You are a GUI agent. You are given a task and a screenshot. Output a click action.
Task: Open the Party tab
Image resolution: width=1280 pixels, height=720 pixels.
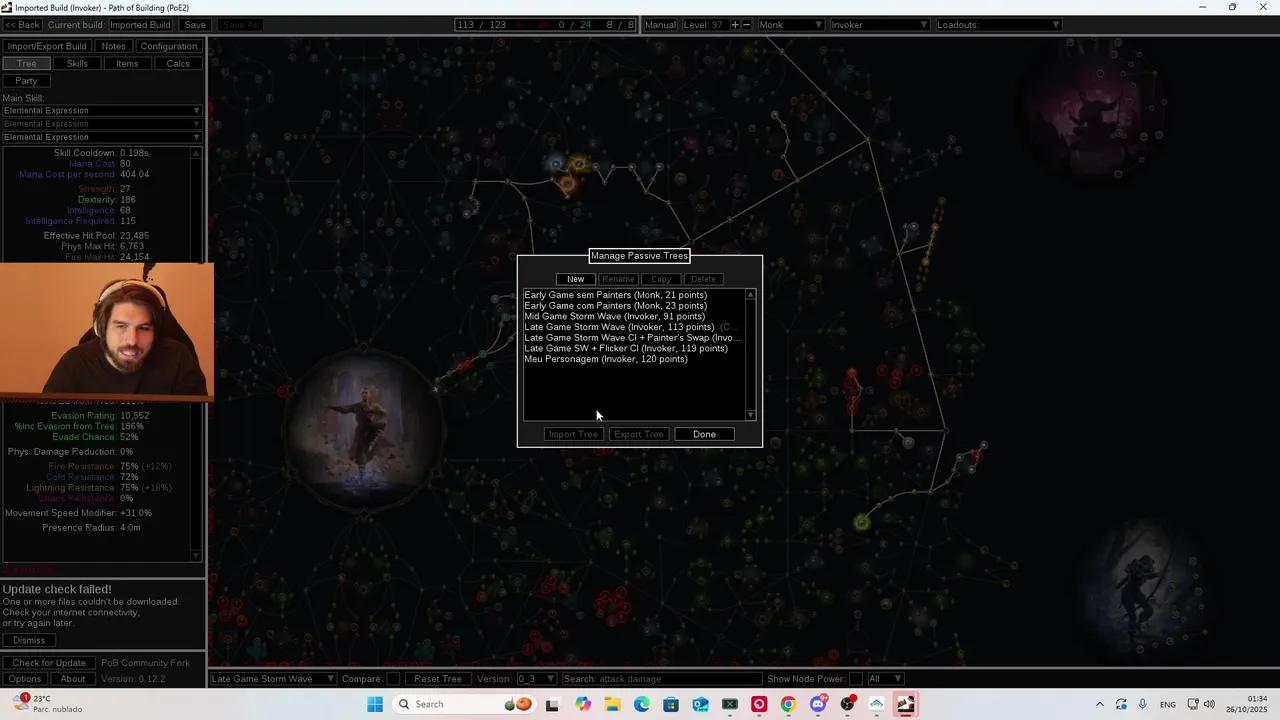[x=27, y=81]
